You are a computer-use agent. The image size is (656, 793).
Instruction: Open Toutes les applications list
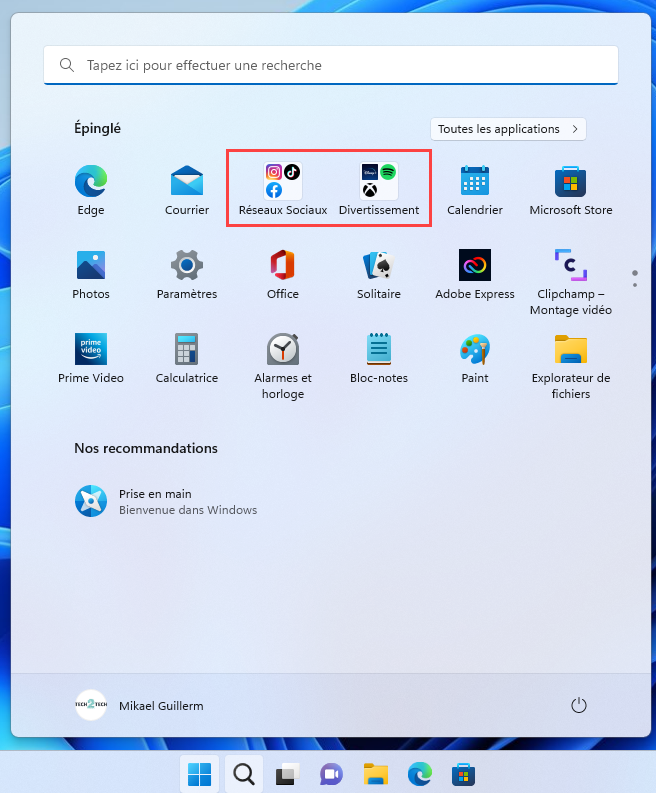click(x=508, y=129)
